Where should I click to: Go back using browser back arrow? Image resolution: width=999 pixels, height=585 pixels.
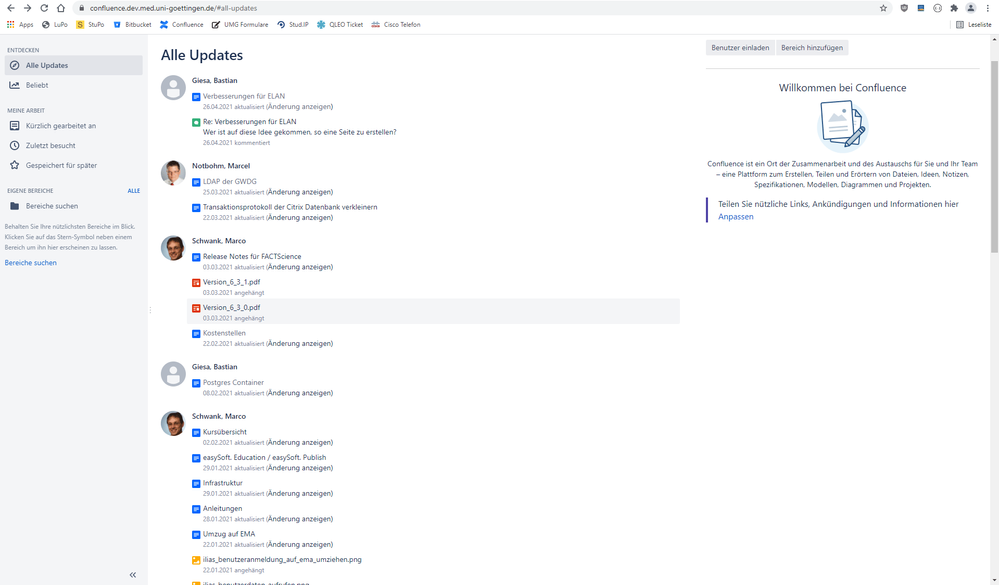click(x=10, y=8)
